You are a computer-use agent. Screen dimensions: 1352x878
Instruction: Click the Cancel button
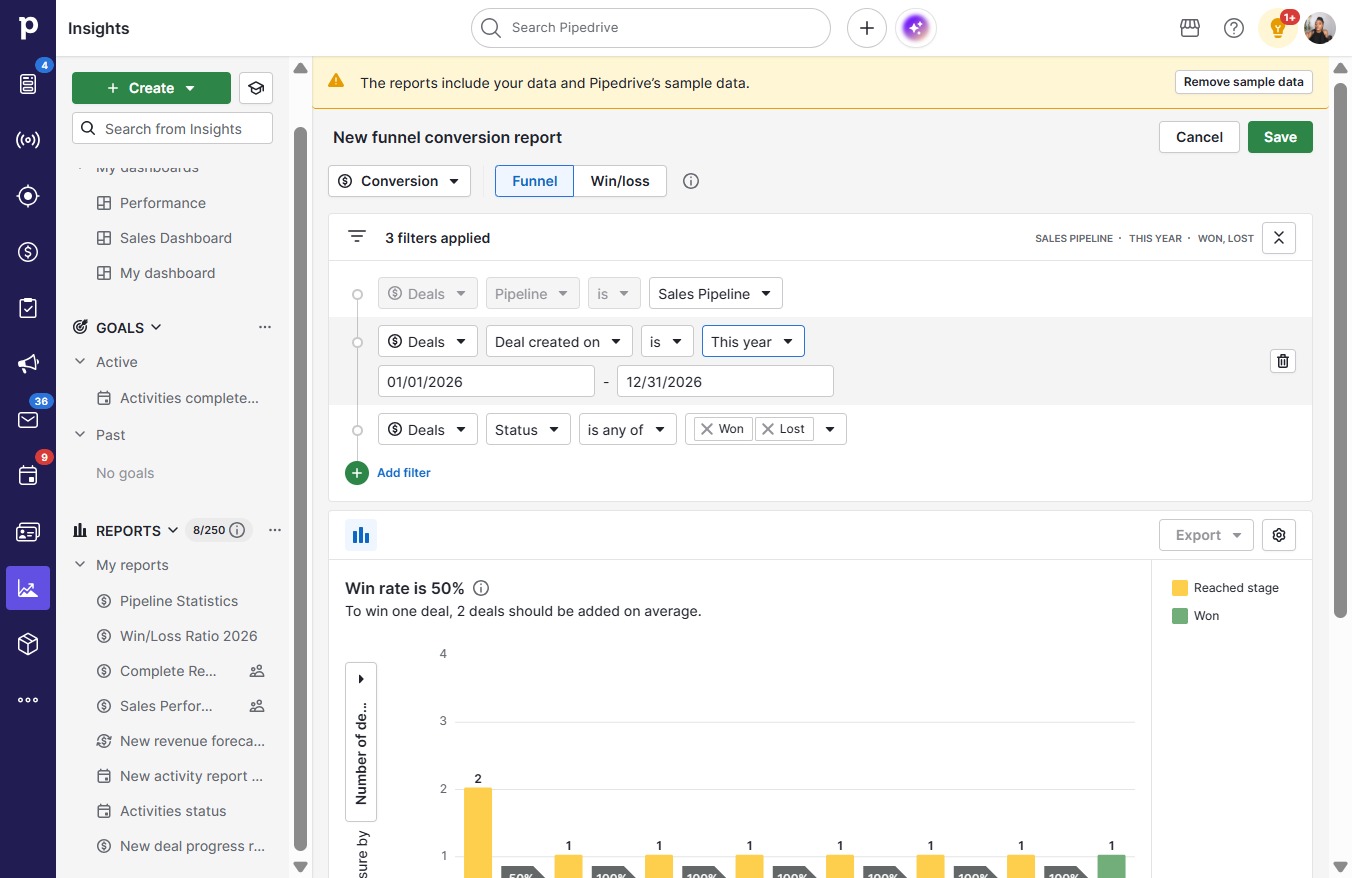1199,137
